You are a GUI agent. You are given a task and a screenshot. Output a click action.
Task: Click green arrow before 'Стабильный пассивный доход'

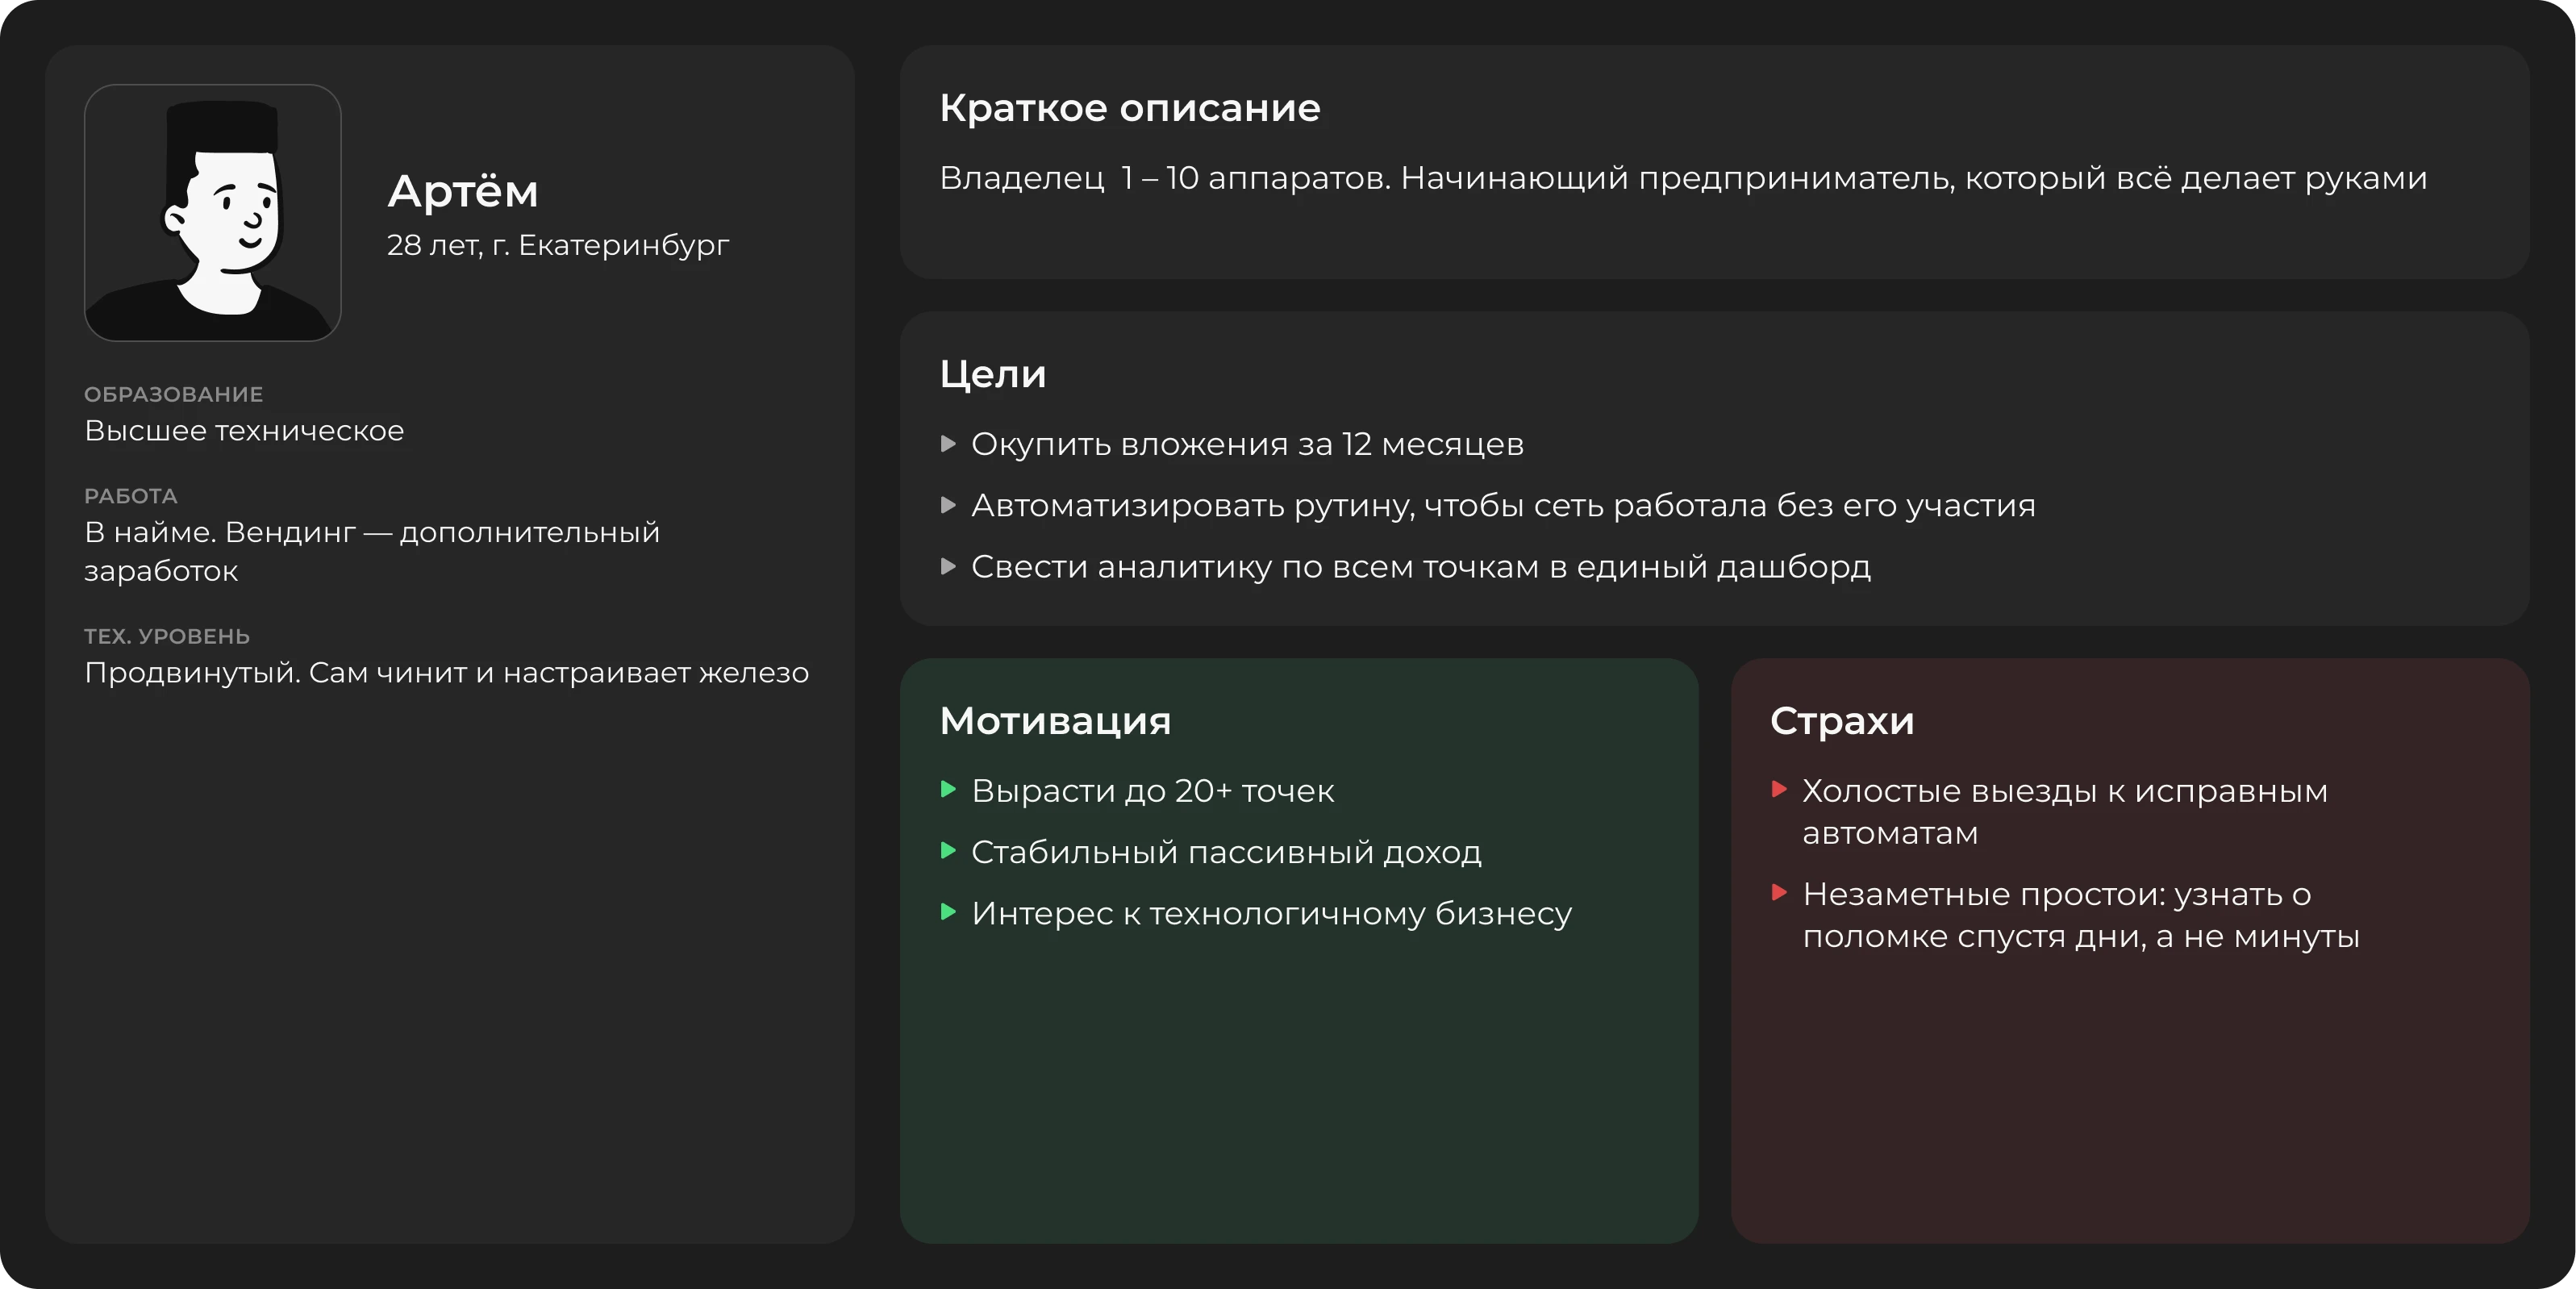(x=949, y=851)
